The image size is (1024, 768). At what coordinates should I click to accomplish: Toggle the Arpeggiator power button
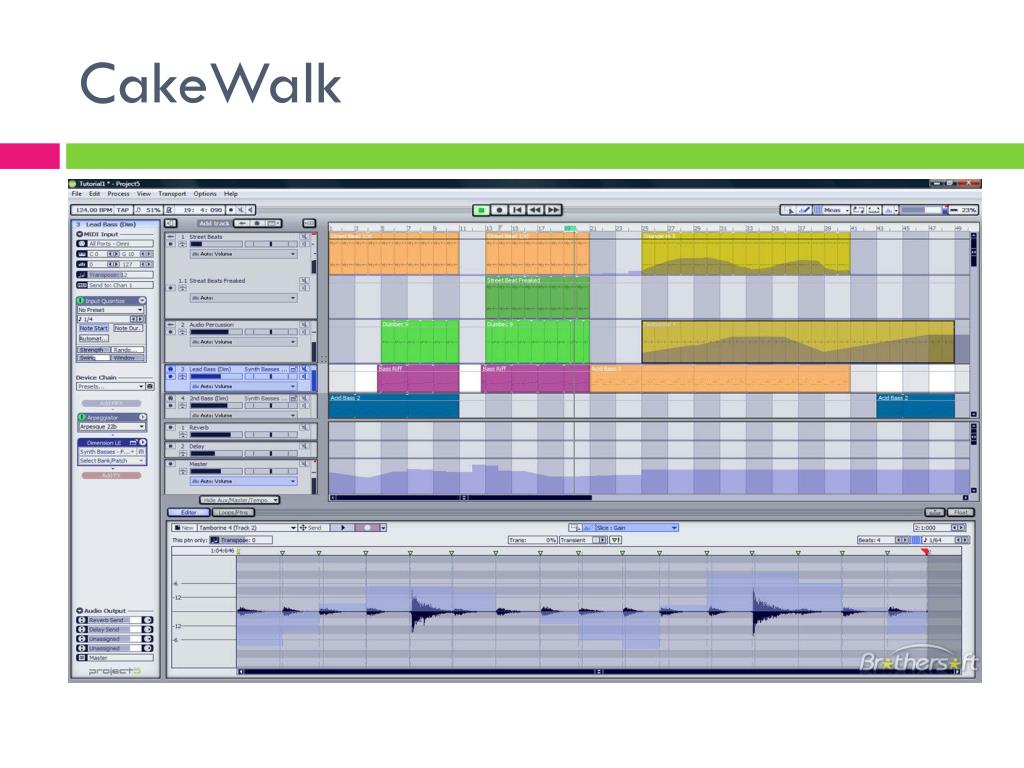point(82,417)
